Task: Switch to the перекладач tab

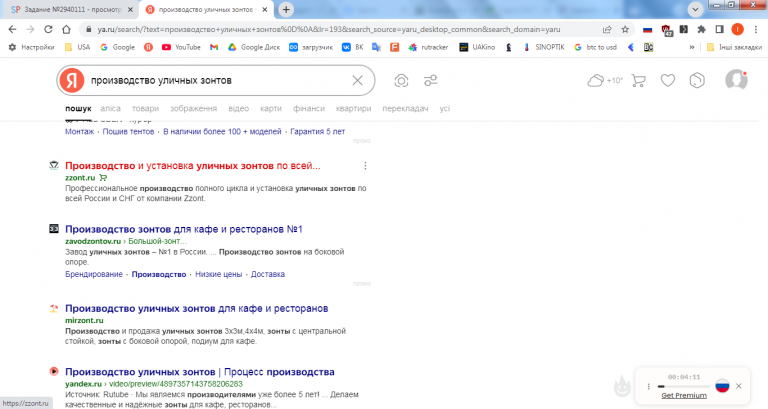Action: [x=405, y=108]
